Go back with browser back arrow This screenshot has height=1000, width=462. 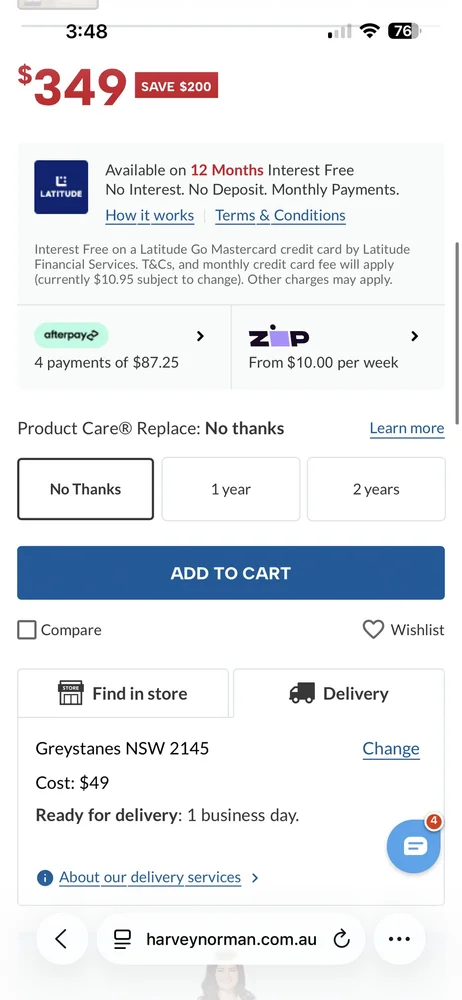pos(61,939)
